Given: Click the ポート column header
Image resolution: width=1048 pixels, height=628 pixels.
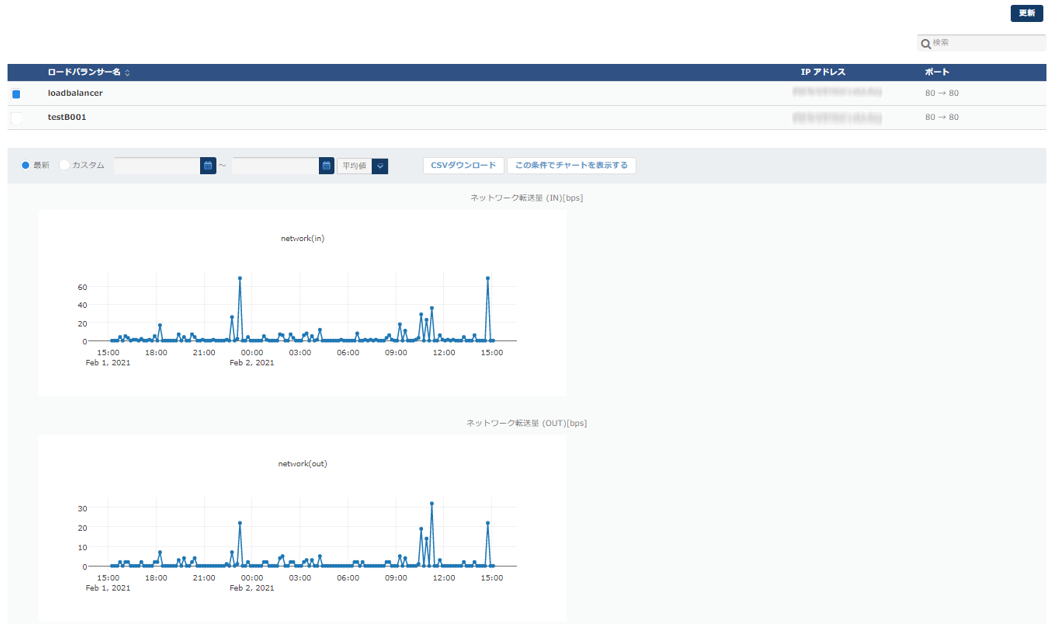Looking at the screenshot, I should click(x=937, y=73).
